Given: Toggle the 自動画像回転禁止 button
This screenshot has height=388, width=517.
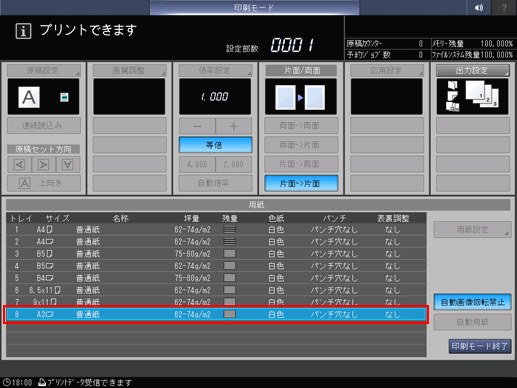Looking at the screenshot, I should click(472, 302).
